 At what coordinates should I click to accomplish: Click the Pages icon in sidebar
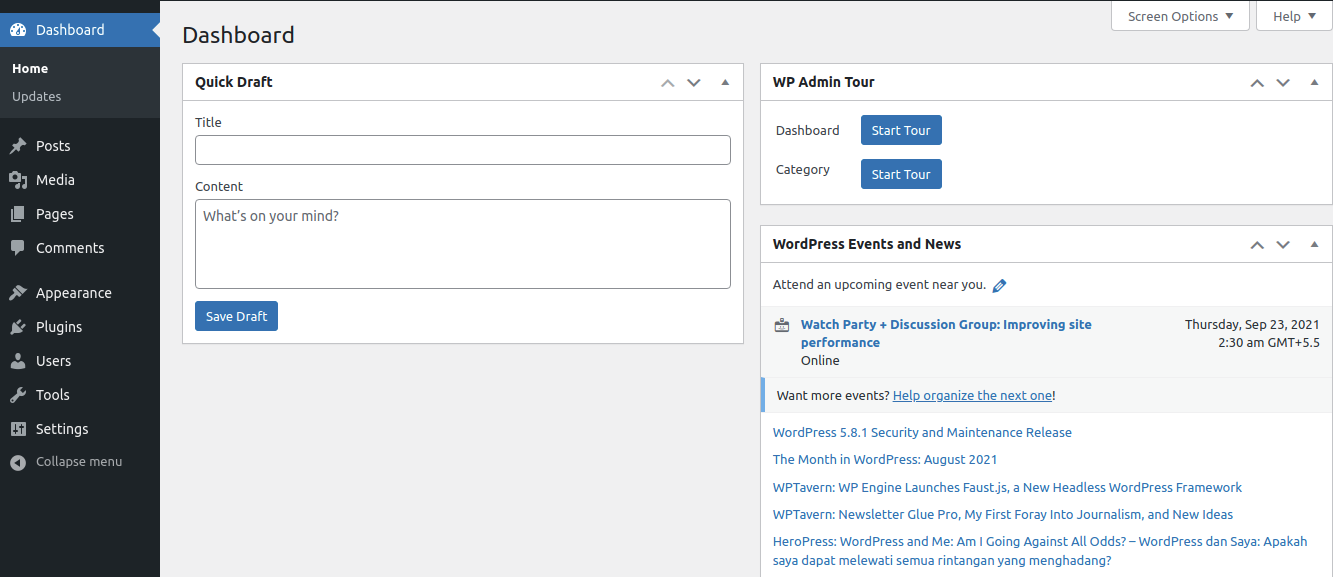click(x=18, y=214)
